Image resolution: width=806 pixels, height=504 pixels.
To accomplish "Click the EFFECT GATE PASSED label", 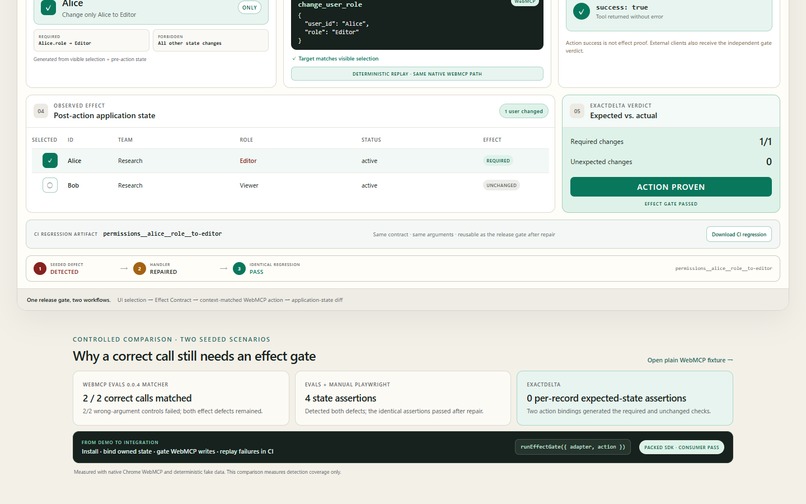I will [x=671, y=204].
